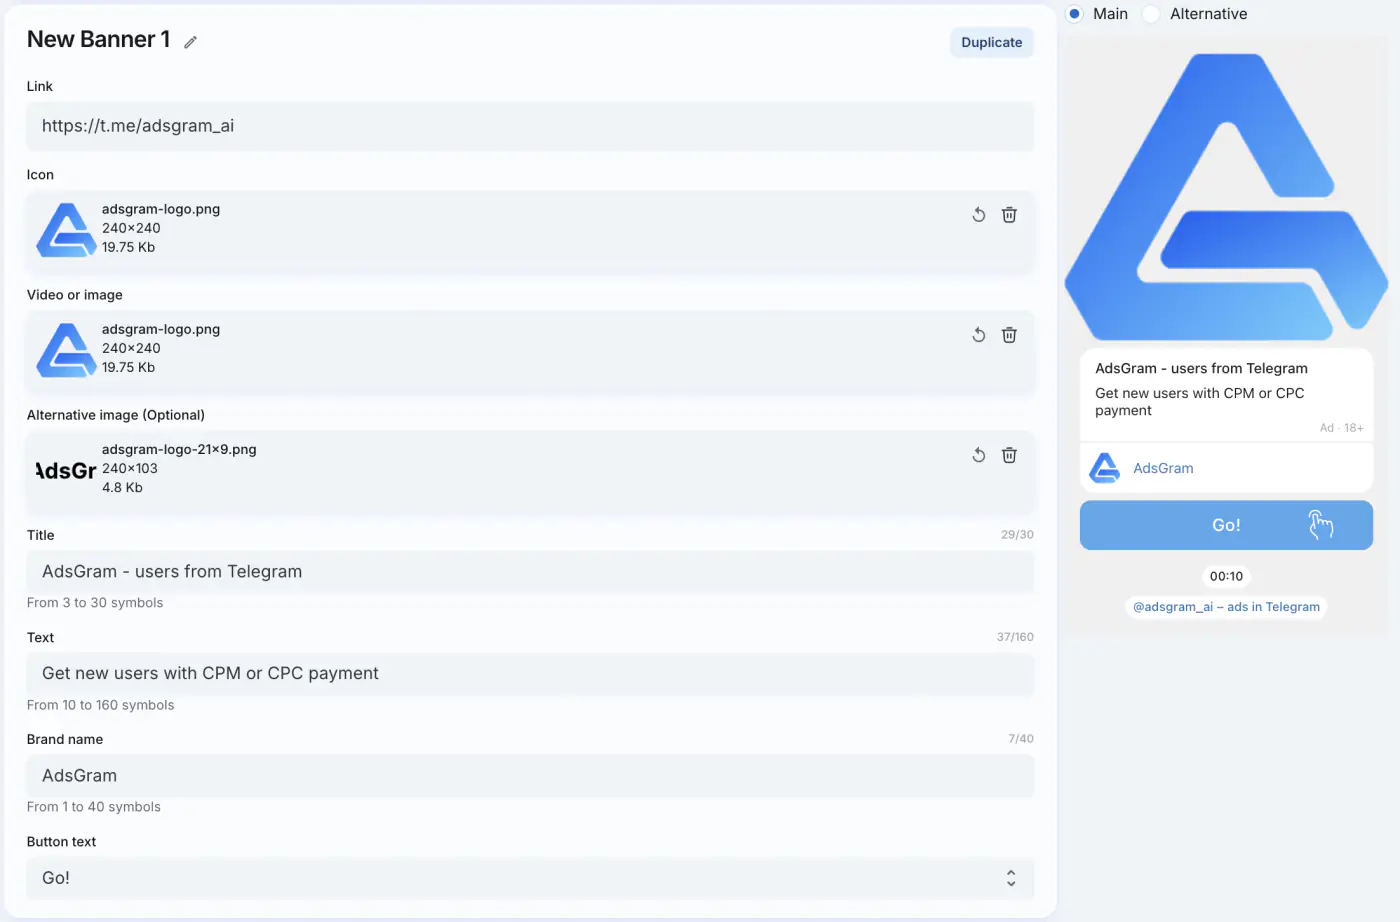Reset the Icon file upload
This screenshot has height=922, width=1400.
coord(979,215)
